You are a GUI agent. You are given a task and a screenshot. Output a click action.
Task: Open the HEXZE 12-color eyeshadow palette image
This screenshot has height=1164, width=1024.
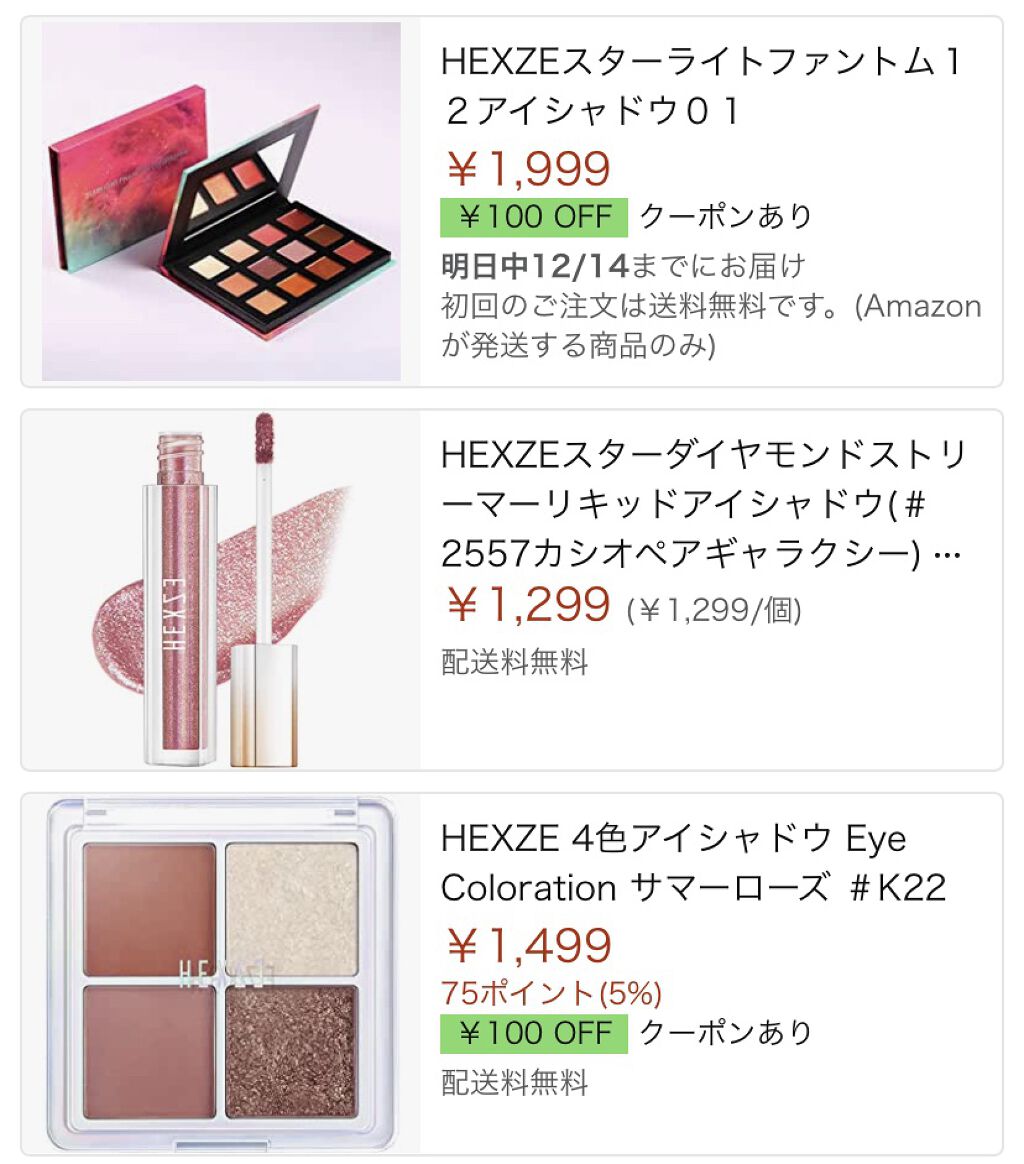[x=221, y=201]
